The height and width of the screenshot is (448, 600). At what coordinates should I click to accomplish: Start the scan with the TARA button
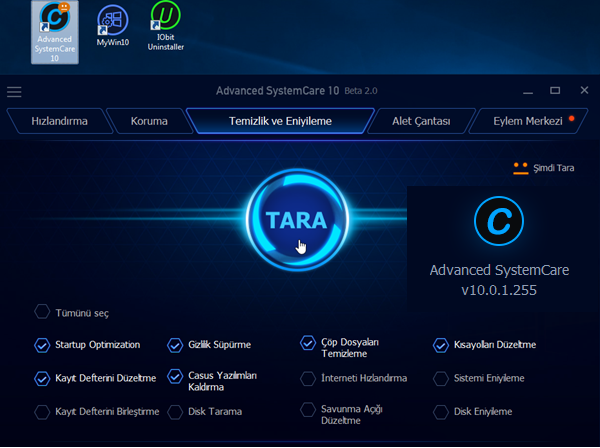click(297, 220)
